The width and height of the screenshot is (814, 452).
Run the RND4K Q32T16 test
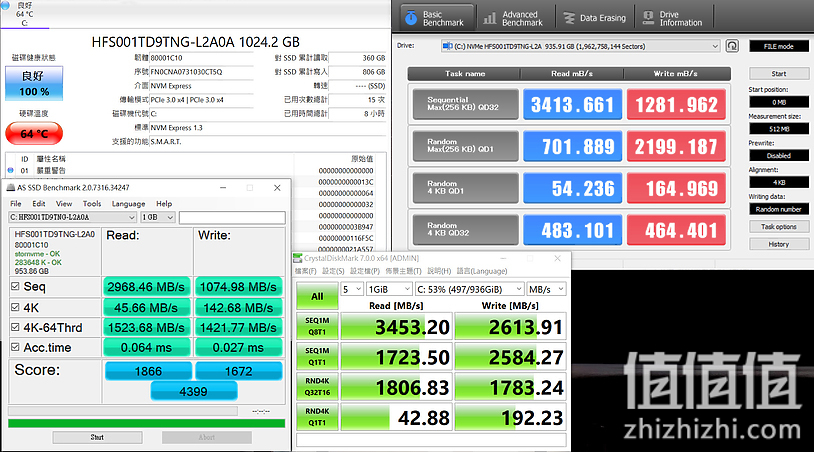[x=317, y=387]
